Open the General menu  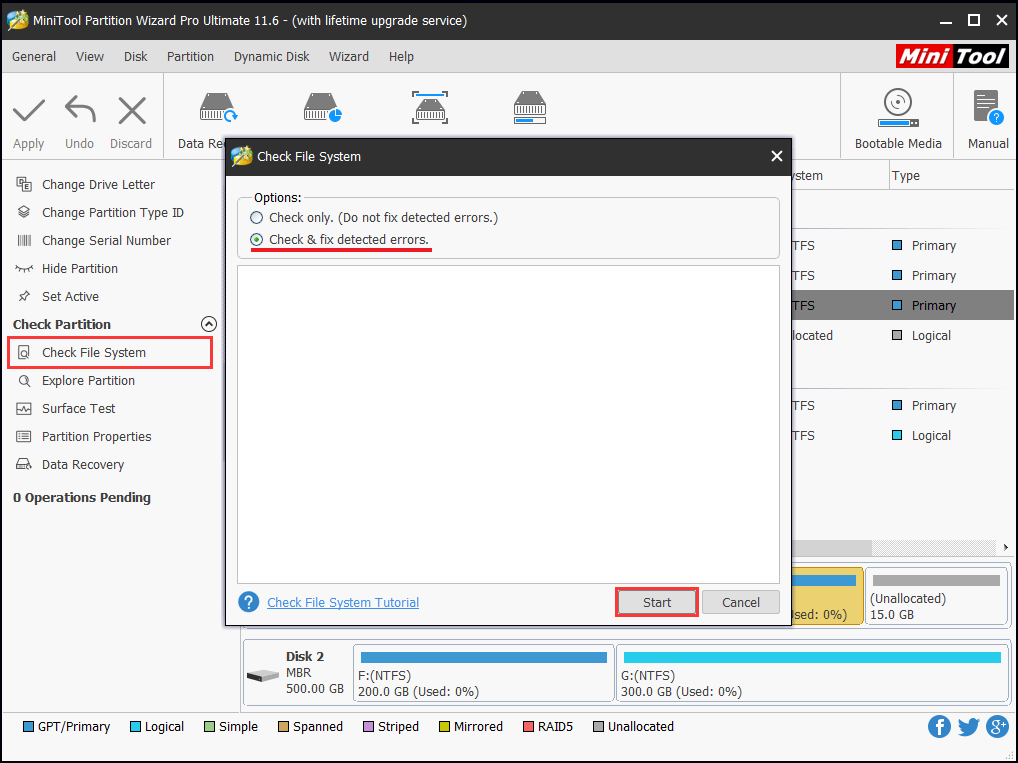click(34, 56)
